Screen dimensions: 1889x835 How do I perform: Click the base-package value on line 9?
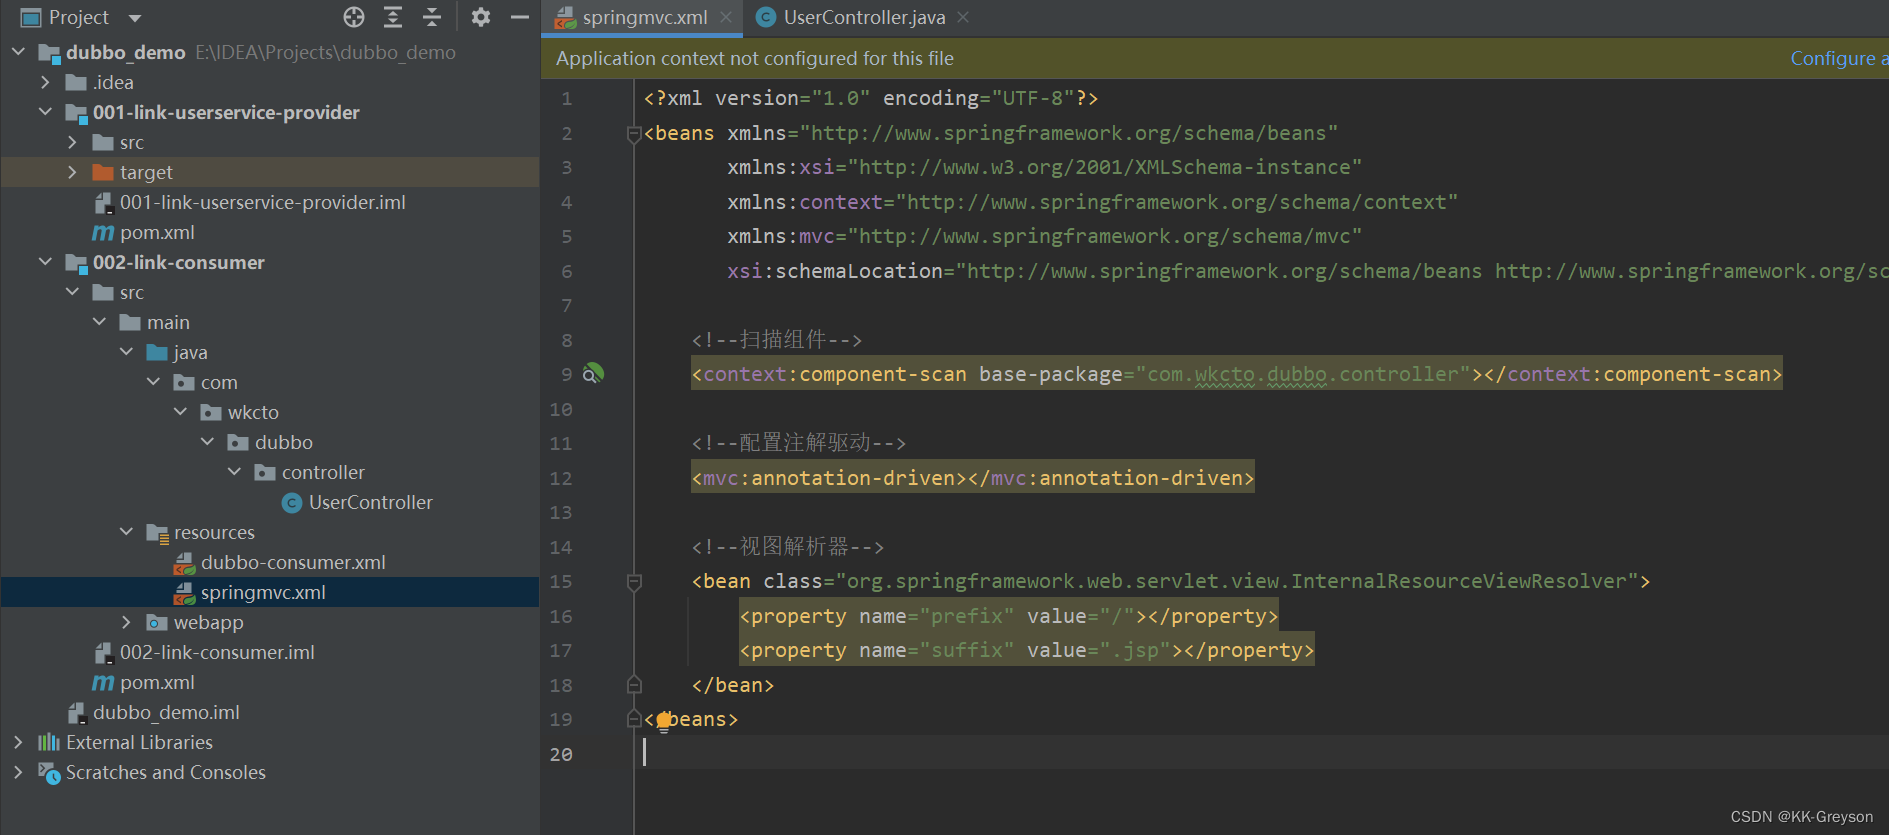[1303, 374]
